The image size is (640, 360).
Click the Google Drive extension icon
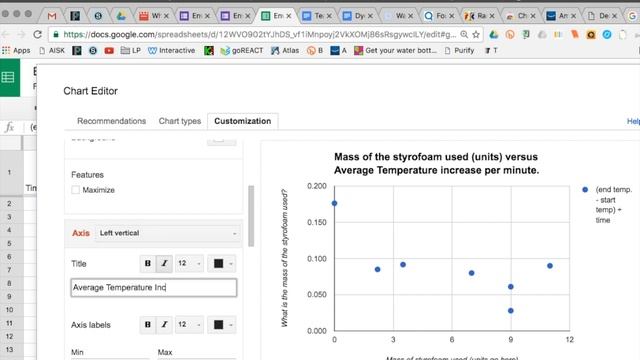[x=493, y=35]
